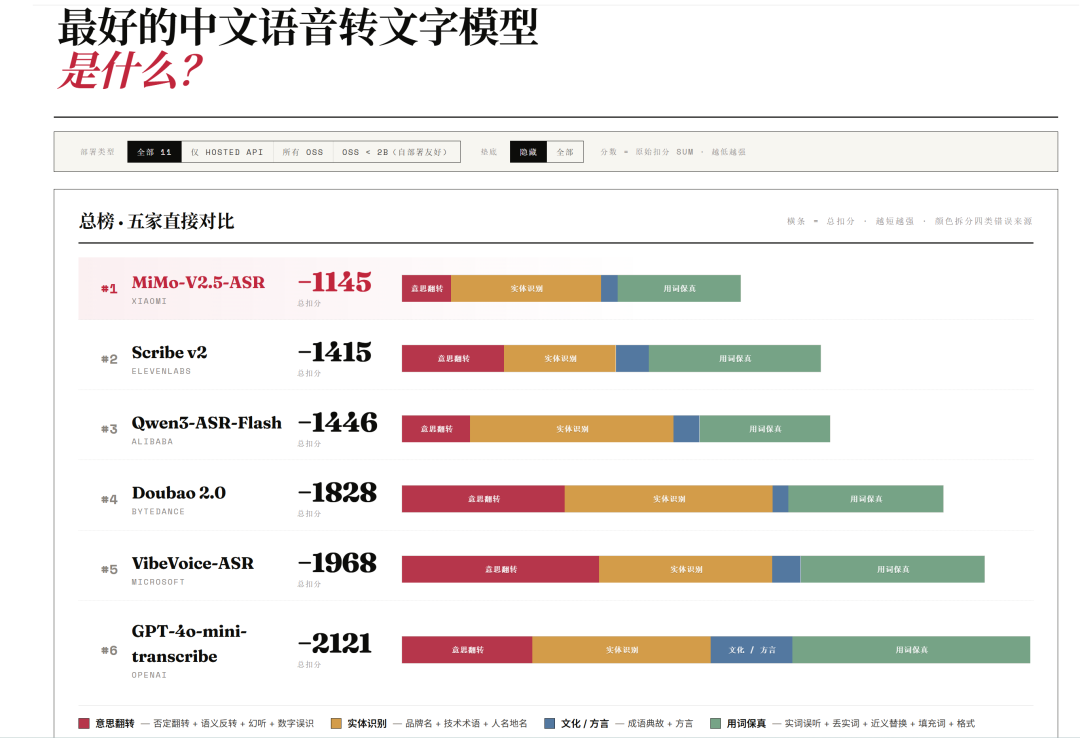Click the #1 rank label
The width and height of the screenshot is (1080, 738).
coord(110,289)
